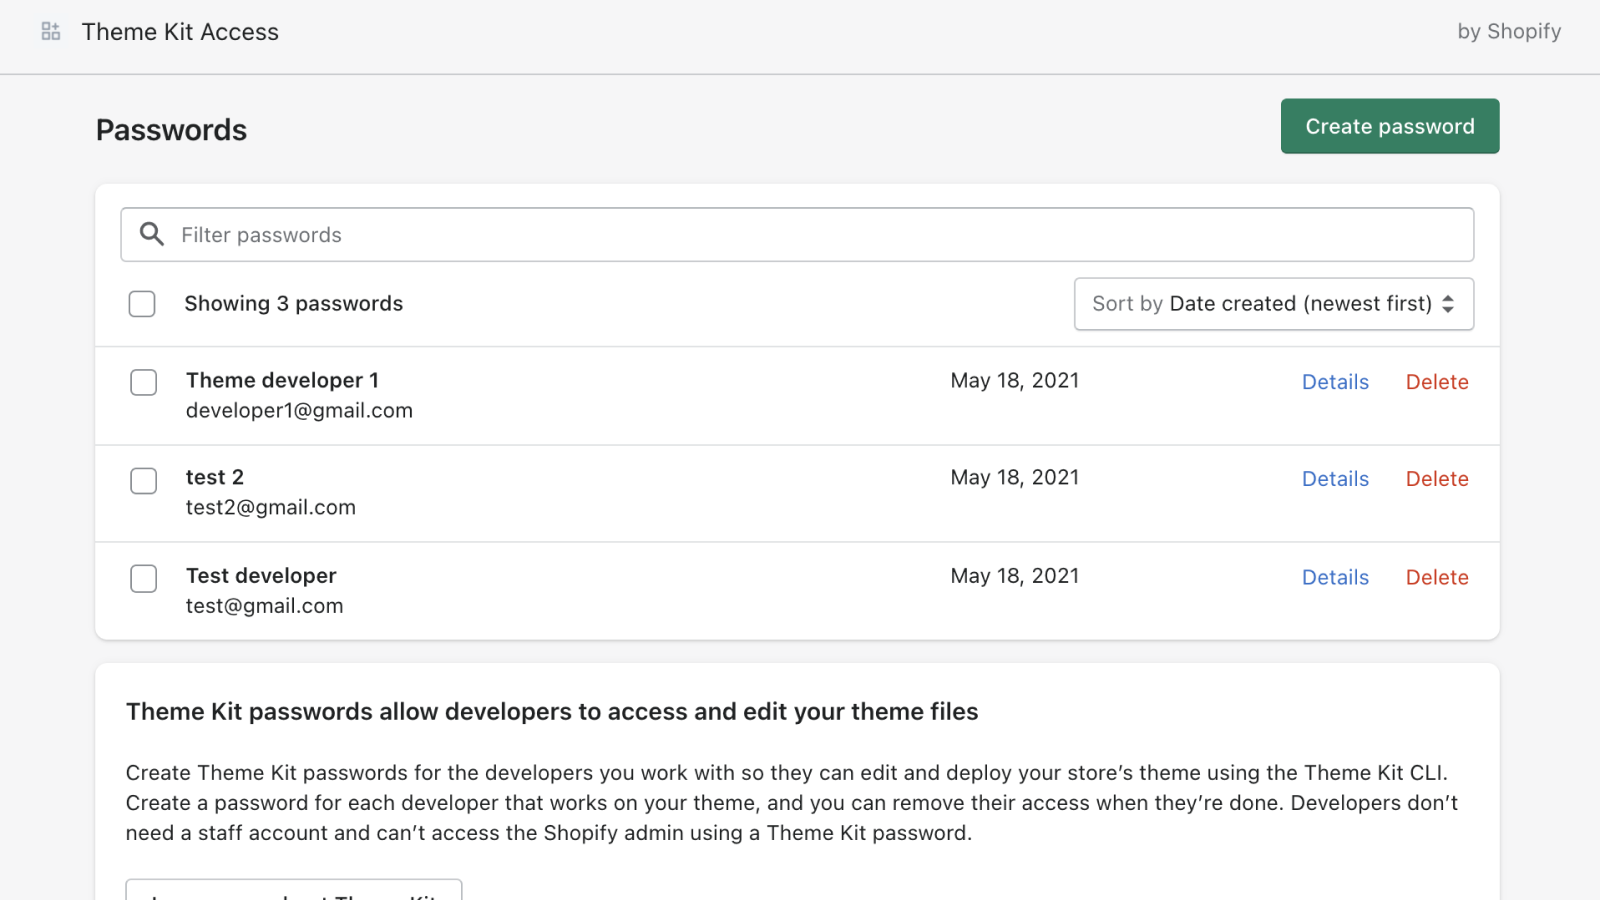The image size is (1600, 900).
Task: Delete the Theme developer 1 password
Action: (x=1436, y=382)
